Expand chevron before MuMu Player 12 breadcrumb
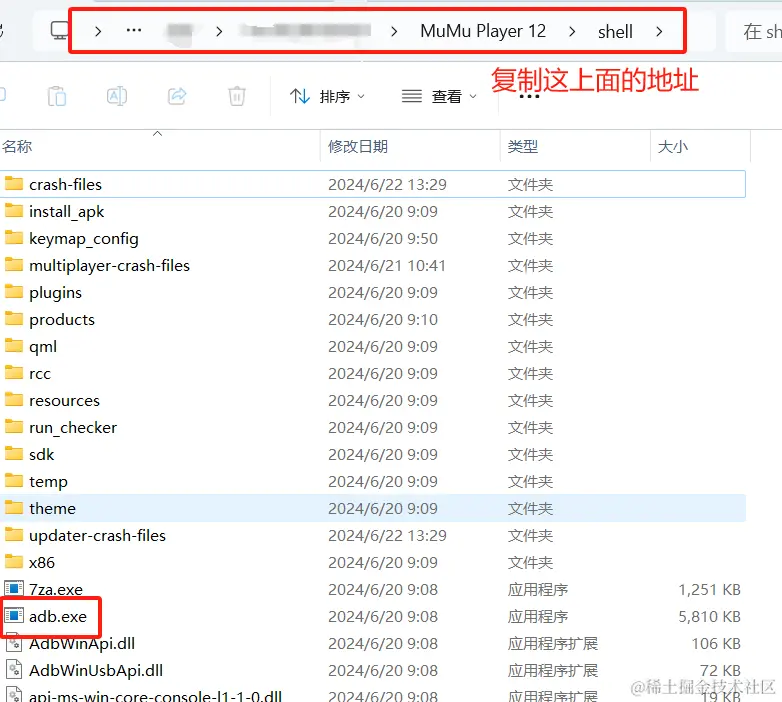The width and height of the screenshot is (782, 702). (x=394, y=31)
